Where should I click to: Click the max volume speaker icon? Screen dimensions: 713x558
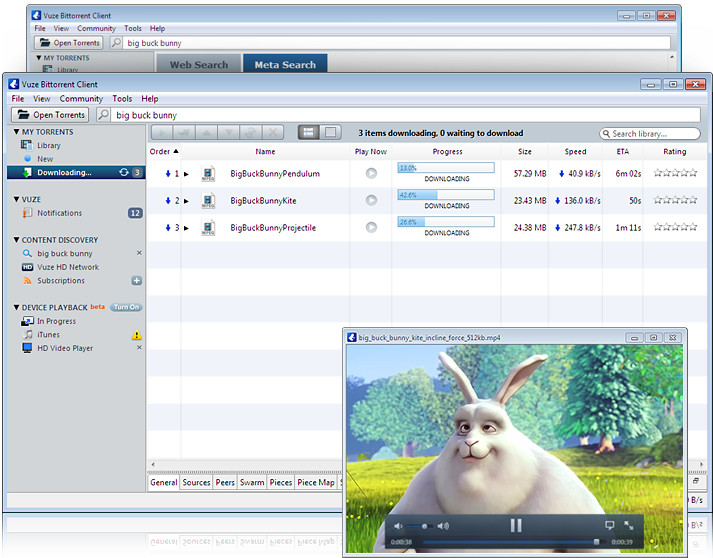tap(443, 526)
